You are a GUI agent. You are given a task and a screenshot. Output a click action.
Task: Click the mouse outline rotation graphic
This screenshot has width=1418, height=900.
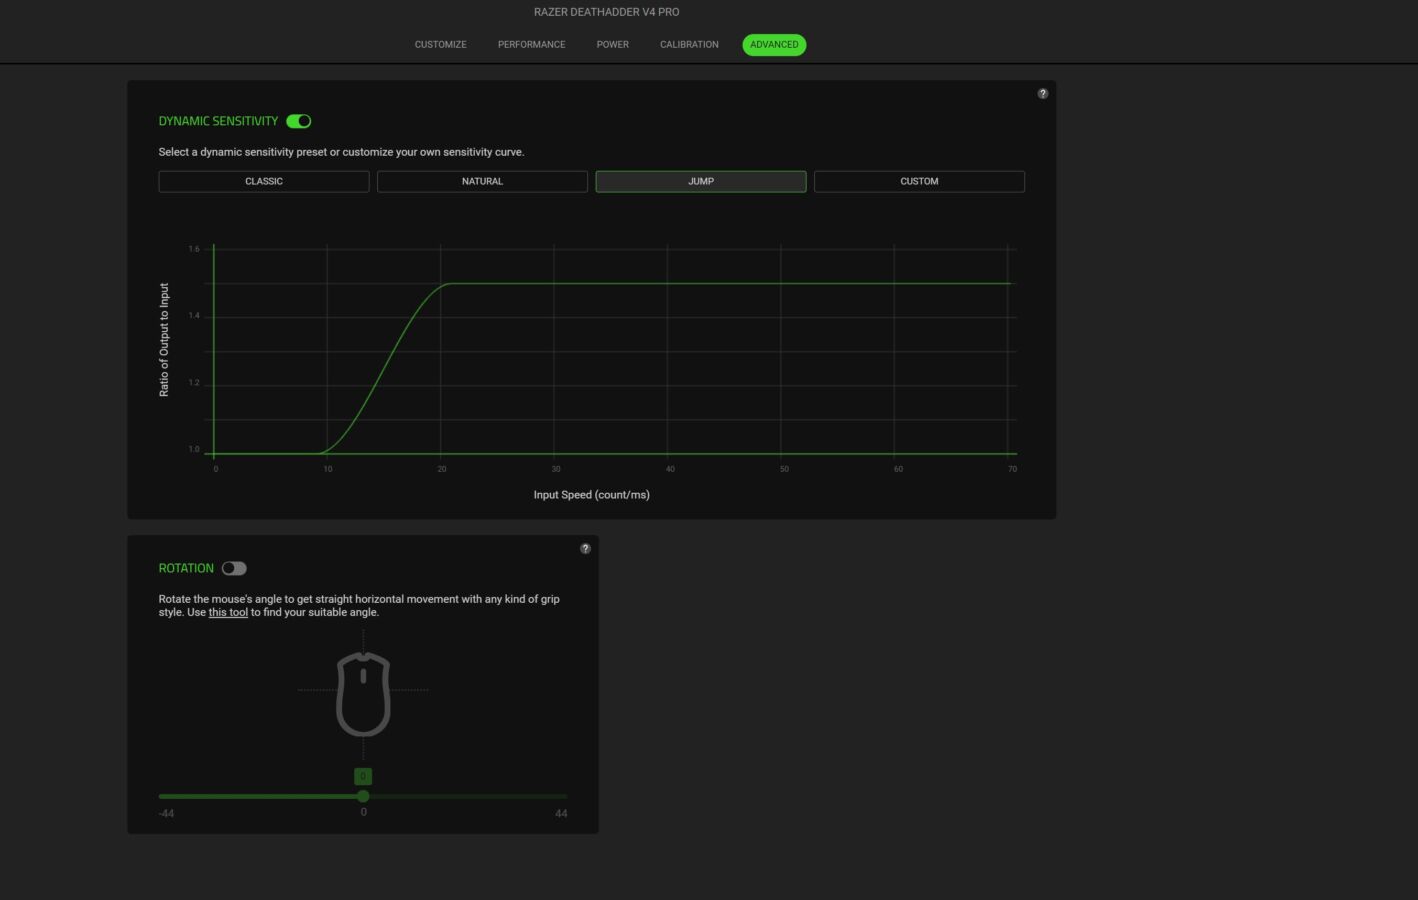[x=363, y=694]
